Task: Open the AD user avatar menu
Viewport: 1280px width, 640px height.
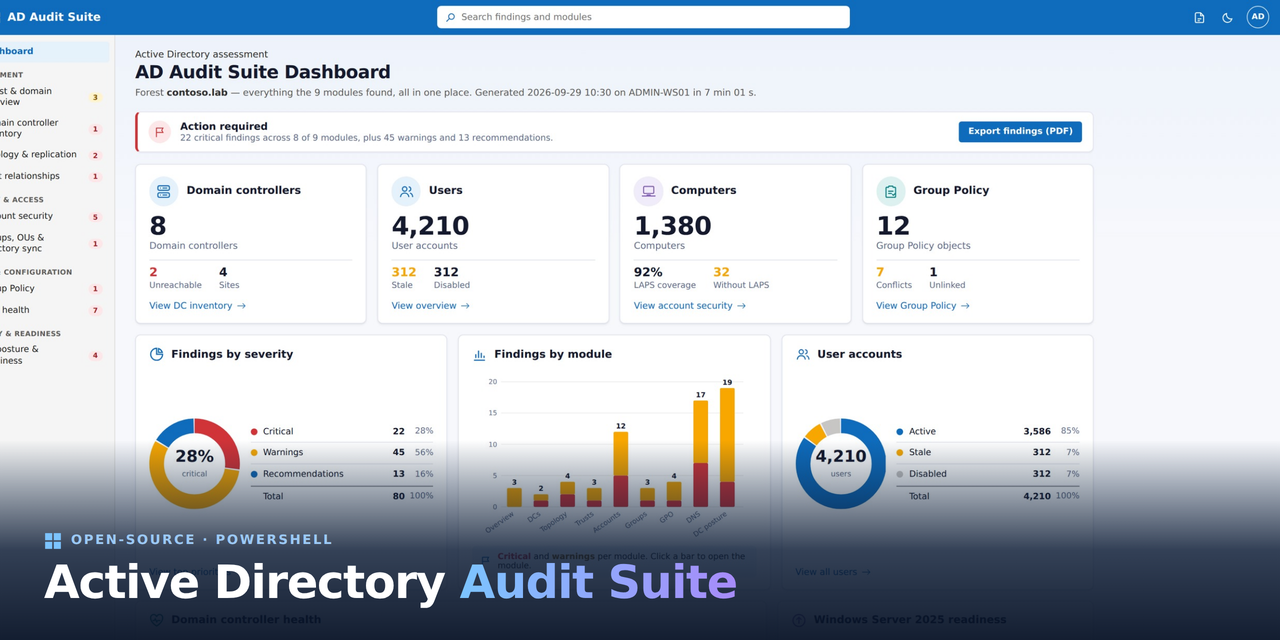Action: [1257, 17]
